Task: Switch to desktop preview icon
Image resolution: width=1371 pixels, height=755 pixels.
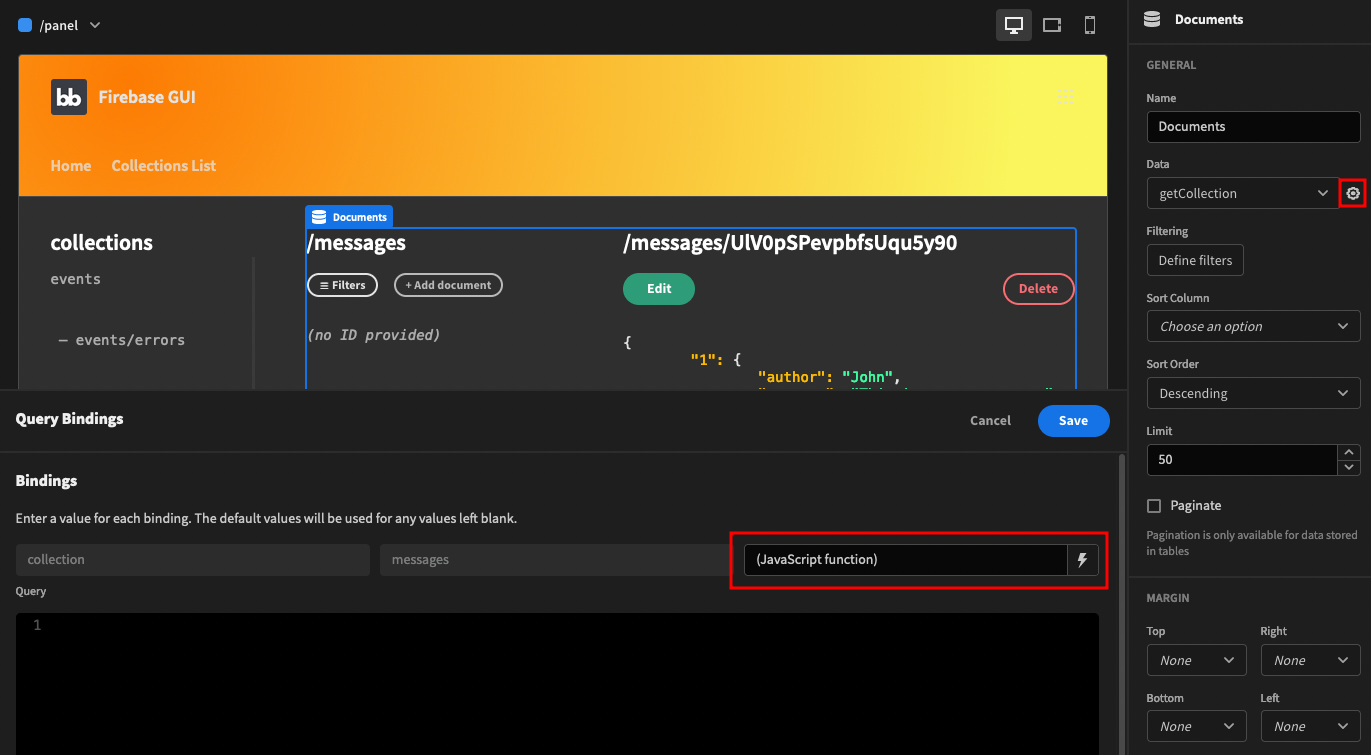Action: tap(1013, 25)
